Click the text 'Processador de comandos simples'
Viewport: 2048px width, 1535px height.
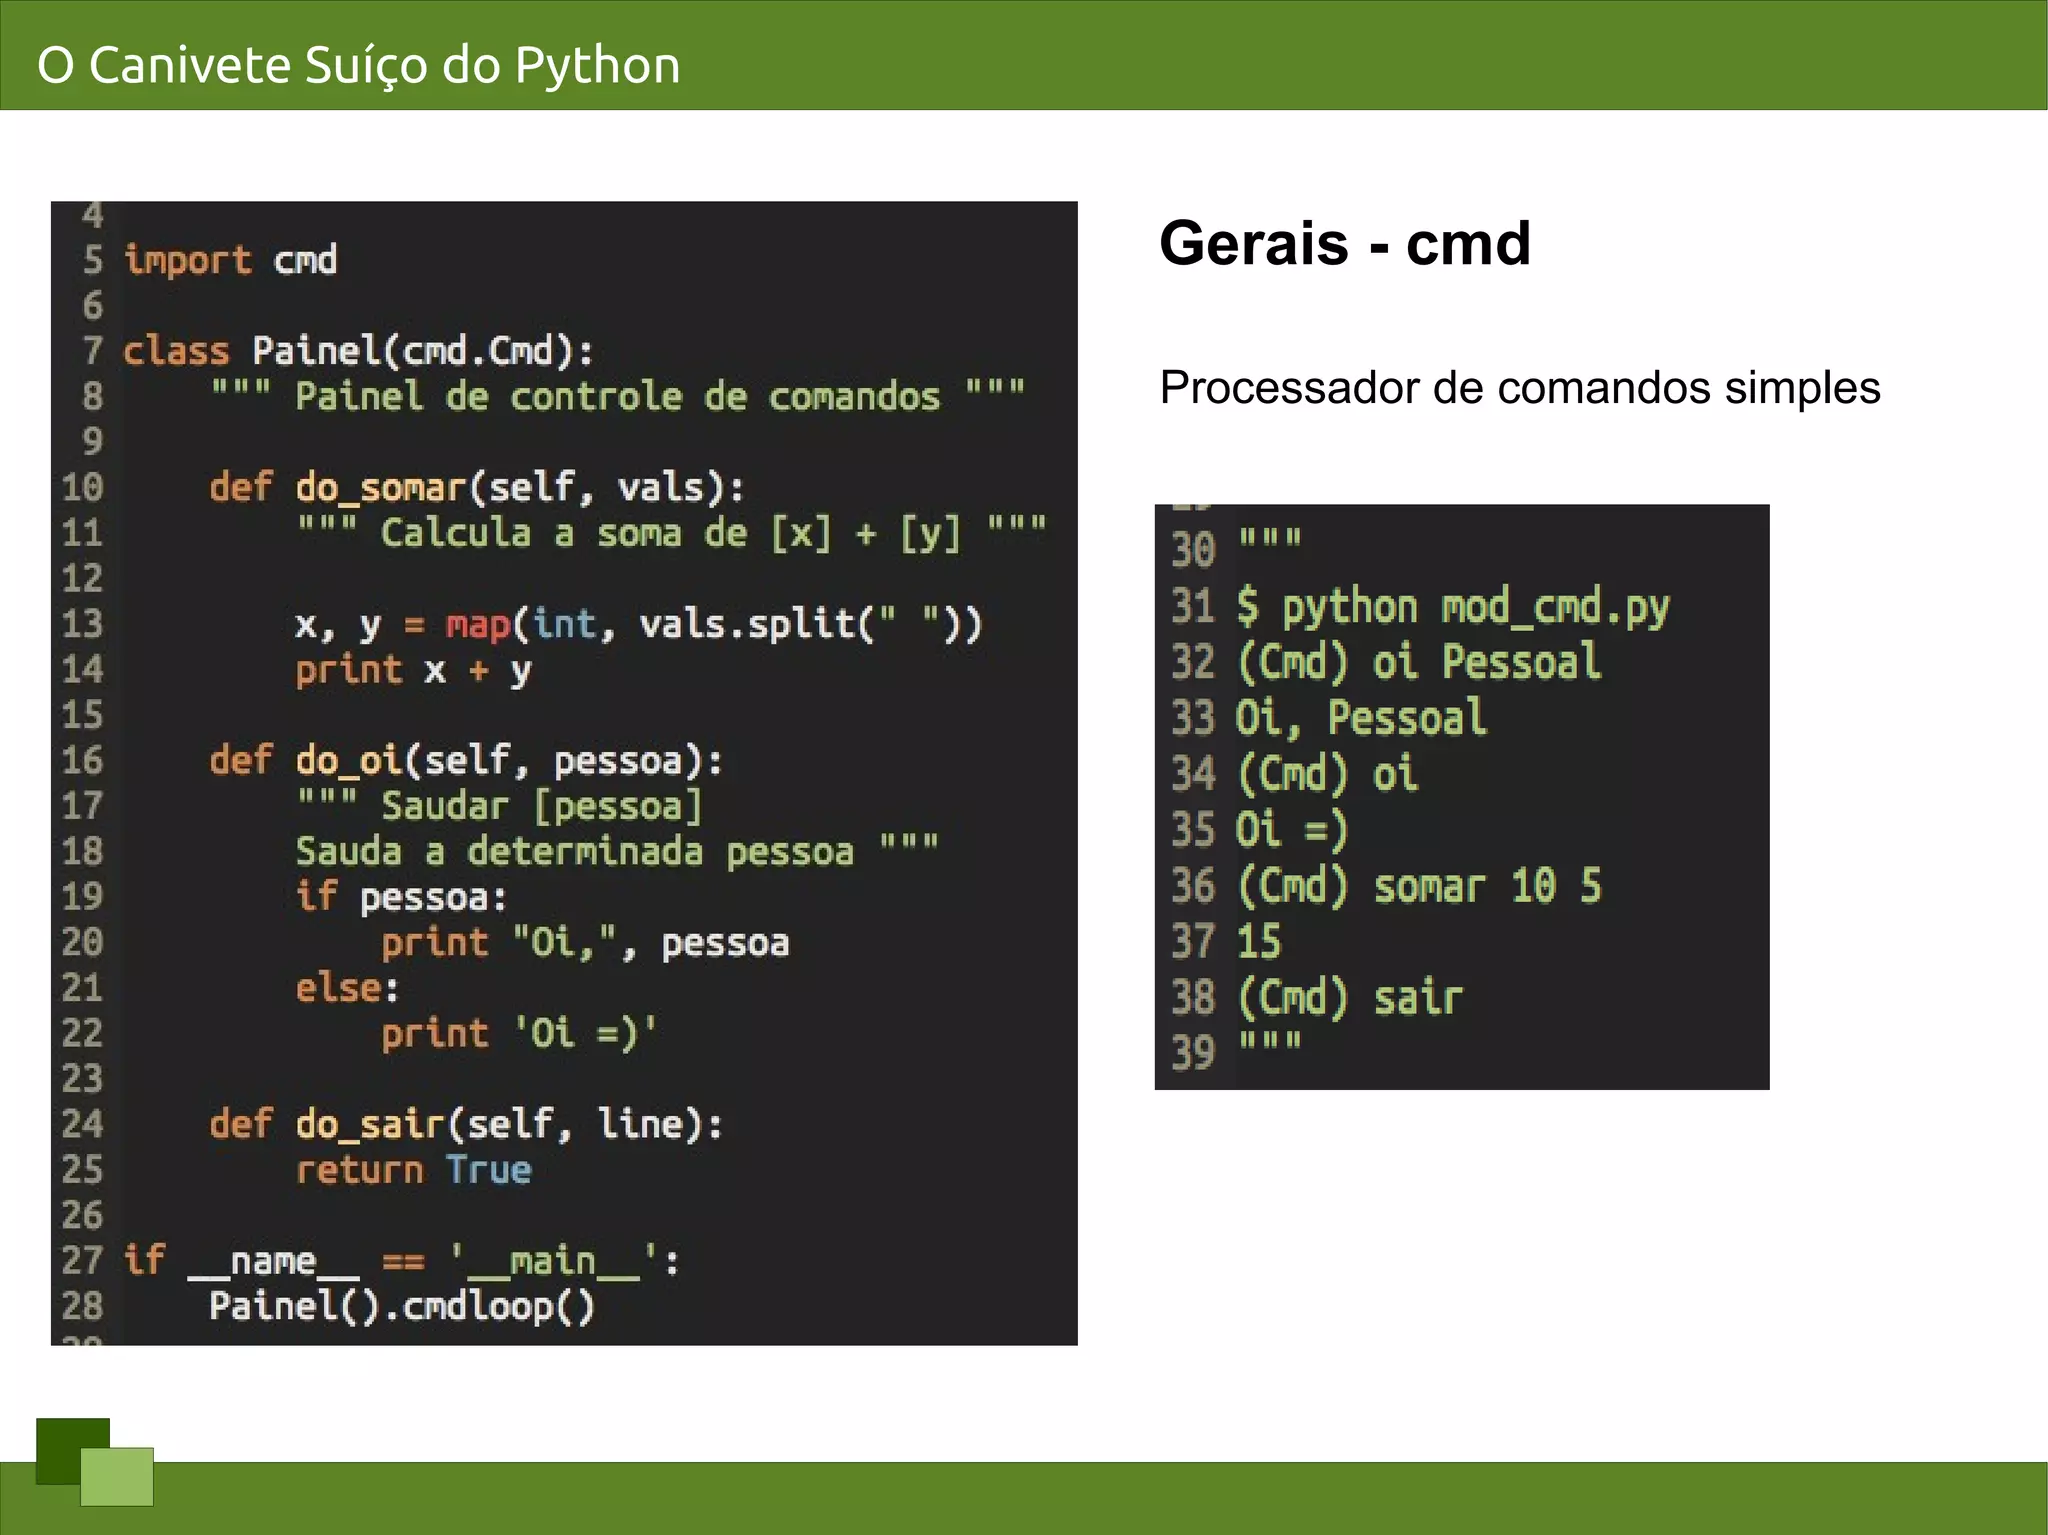point(1520,388)
